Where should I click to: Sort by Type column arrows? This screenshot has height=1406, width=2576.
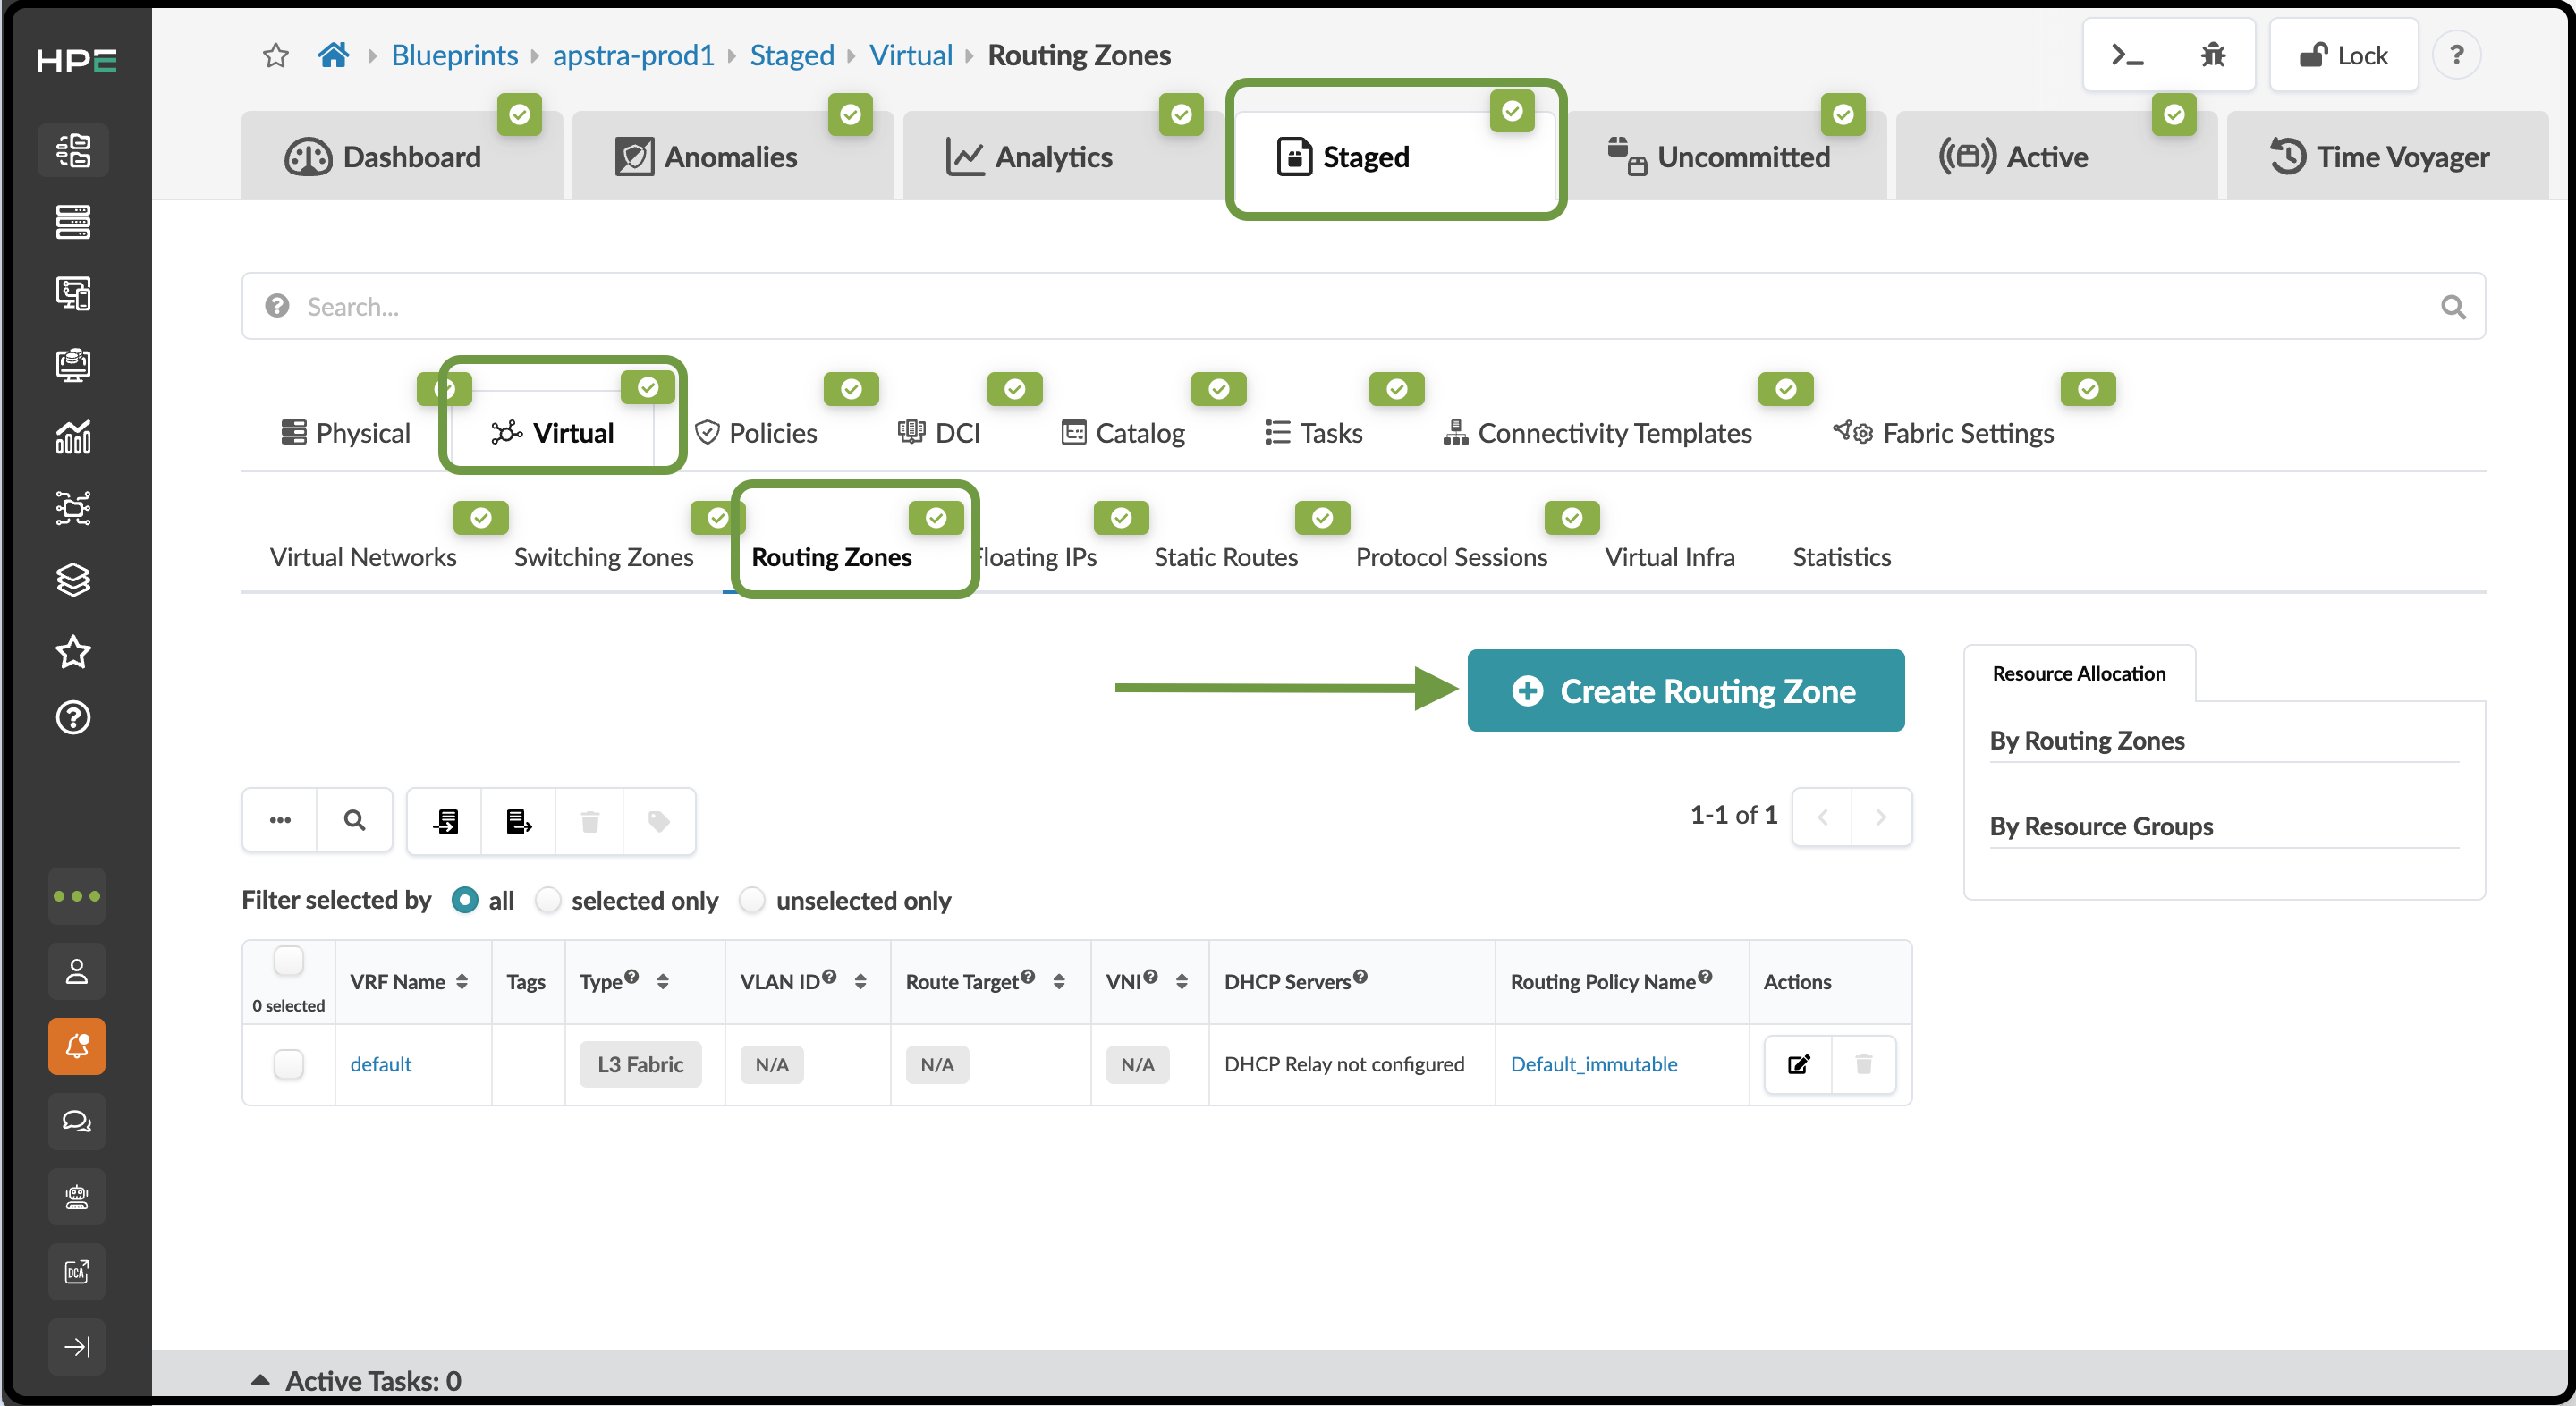(662, 982)
